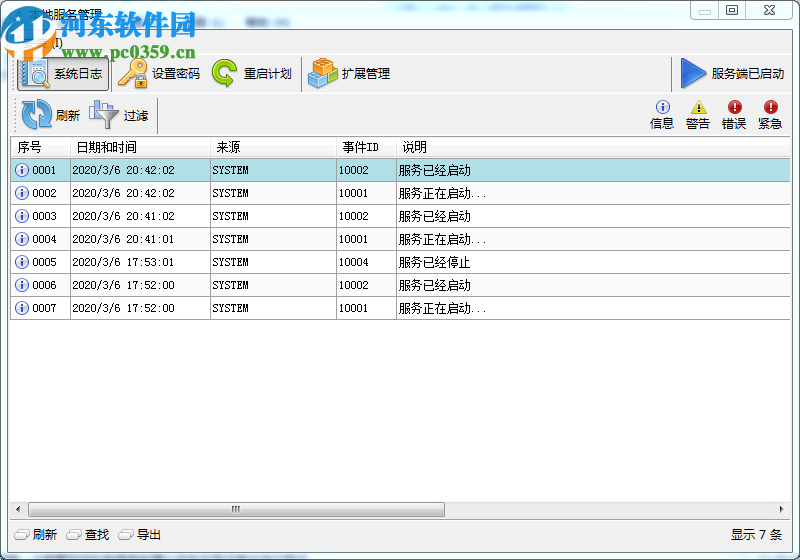Screen dimensions: 800x560
Task: Click 服务正在启动... in row 0004
Action: coord(442,239)
